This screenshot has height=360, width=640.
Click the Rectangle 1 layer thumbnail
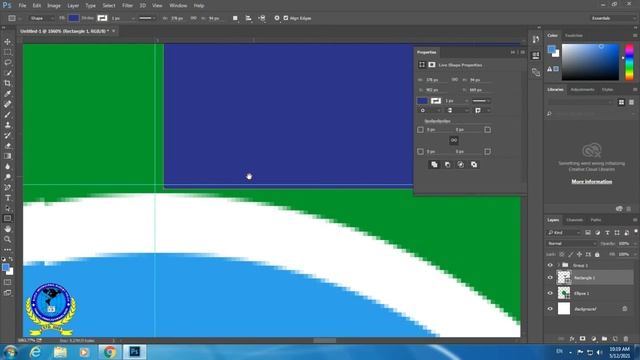564,278
